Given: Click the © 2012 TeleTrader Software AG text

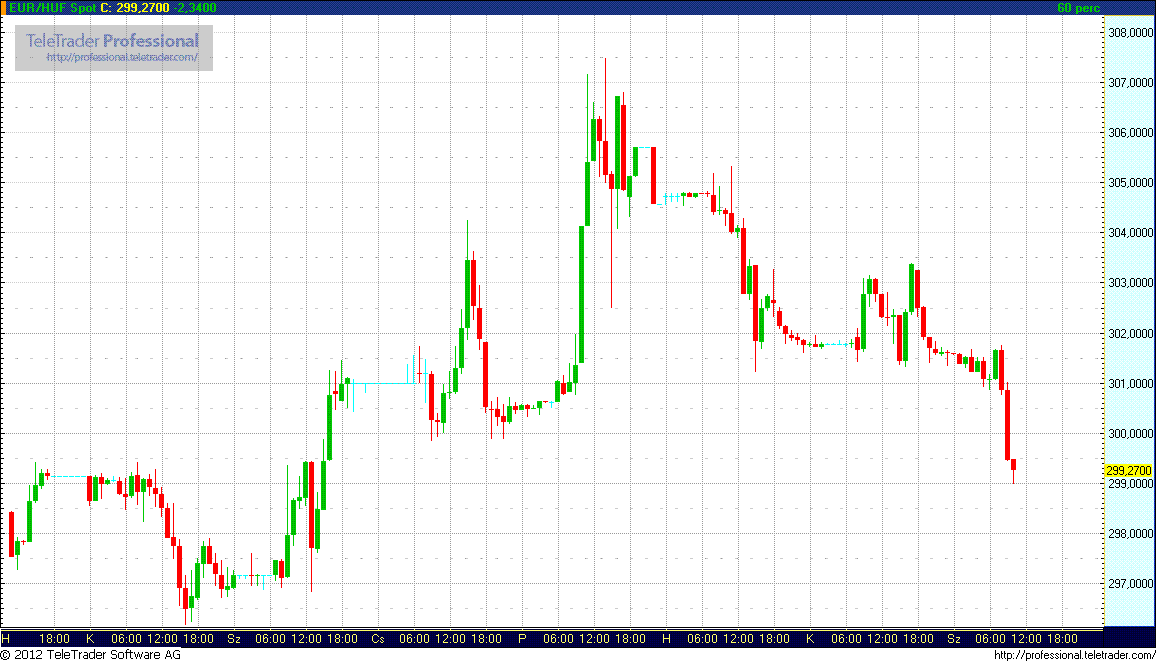Looking at the screenshot, I should click(91, 654).
